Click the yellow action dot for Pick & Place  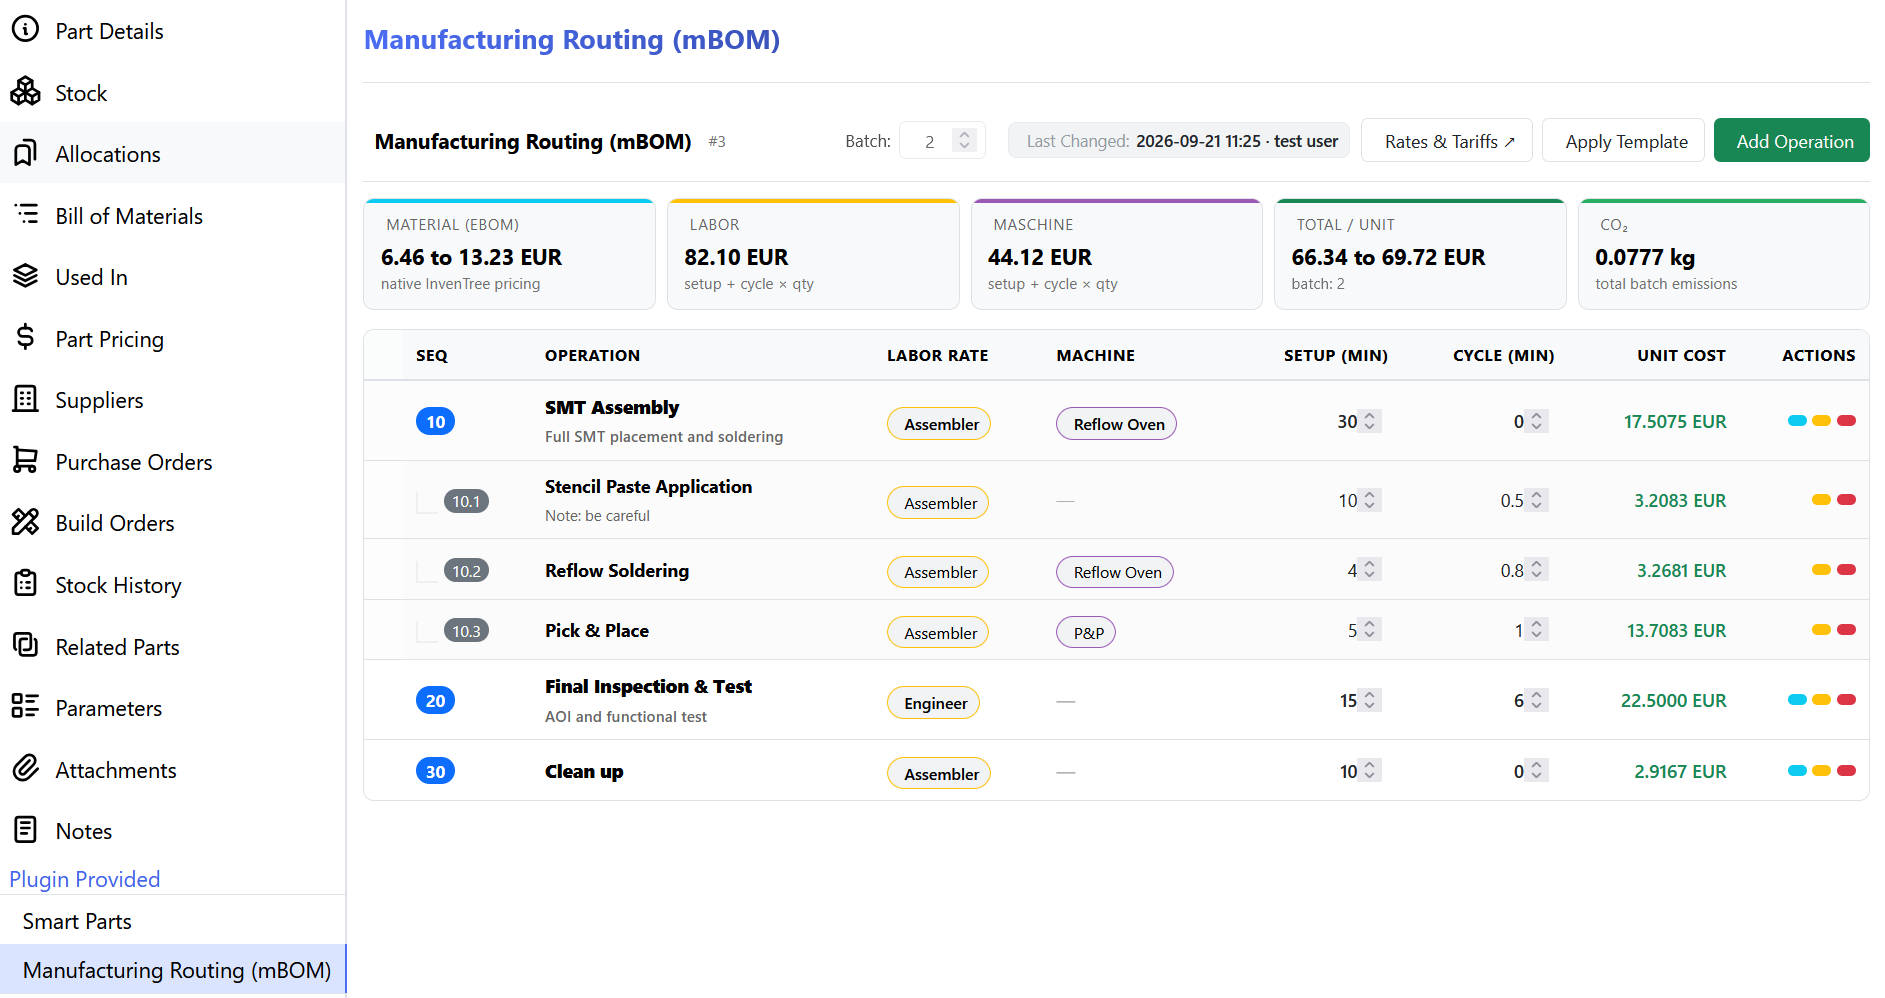[1822, 630]
